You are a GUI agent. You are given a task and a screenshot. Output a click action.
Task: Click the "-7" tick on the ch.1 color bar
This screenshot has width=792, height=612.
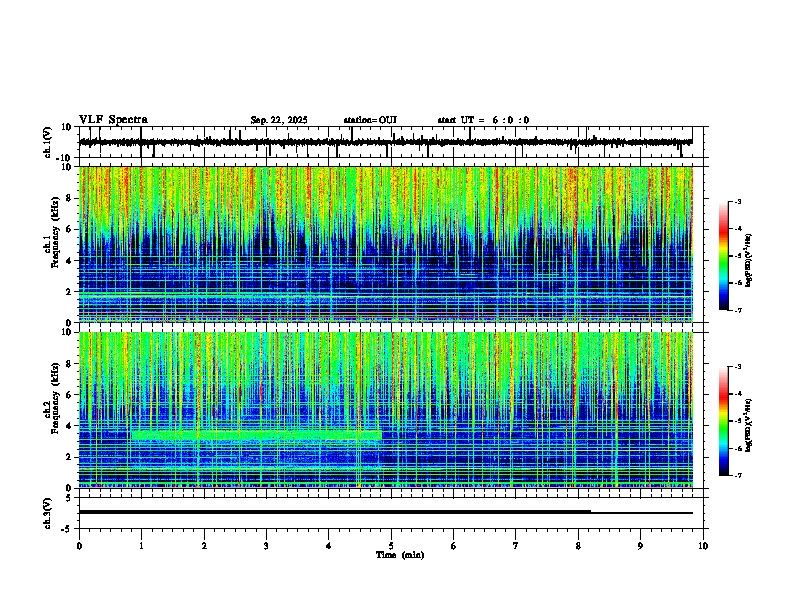[737, 310]
